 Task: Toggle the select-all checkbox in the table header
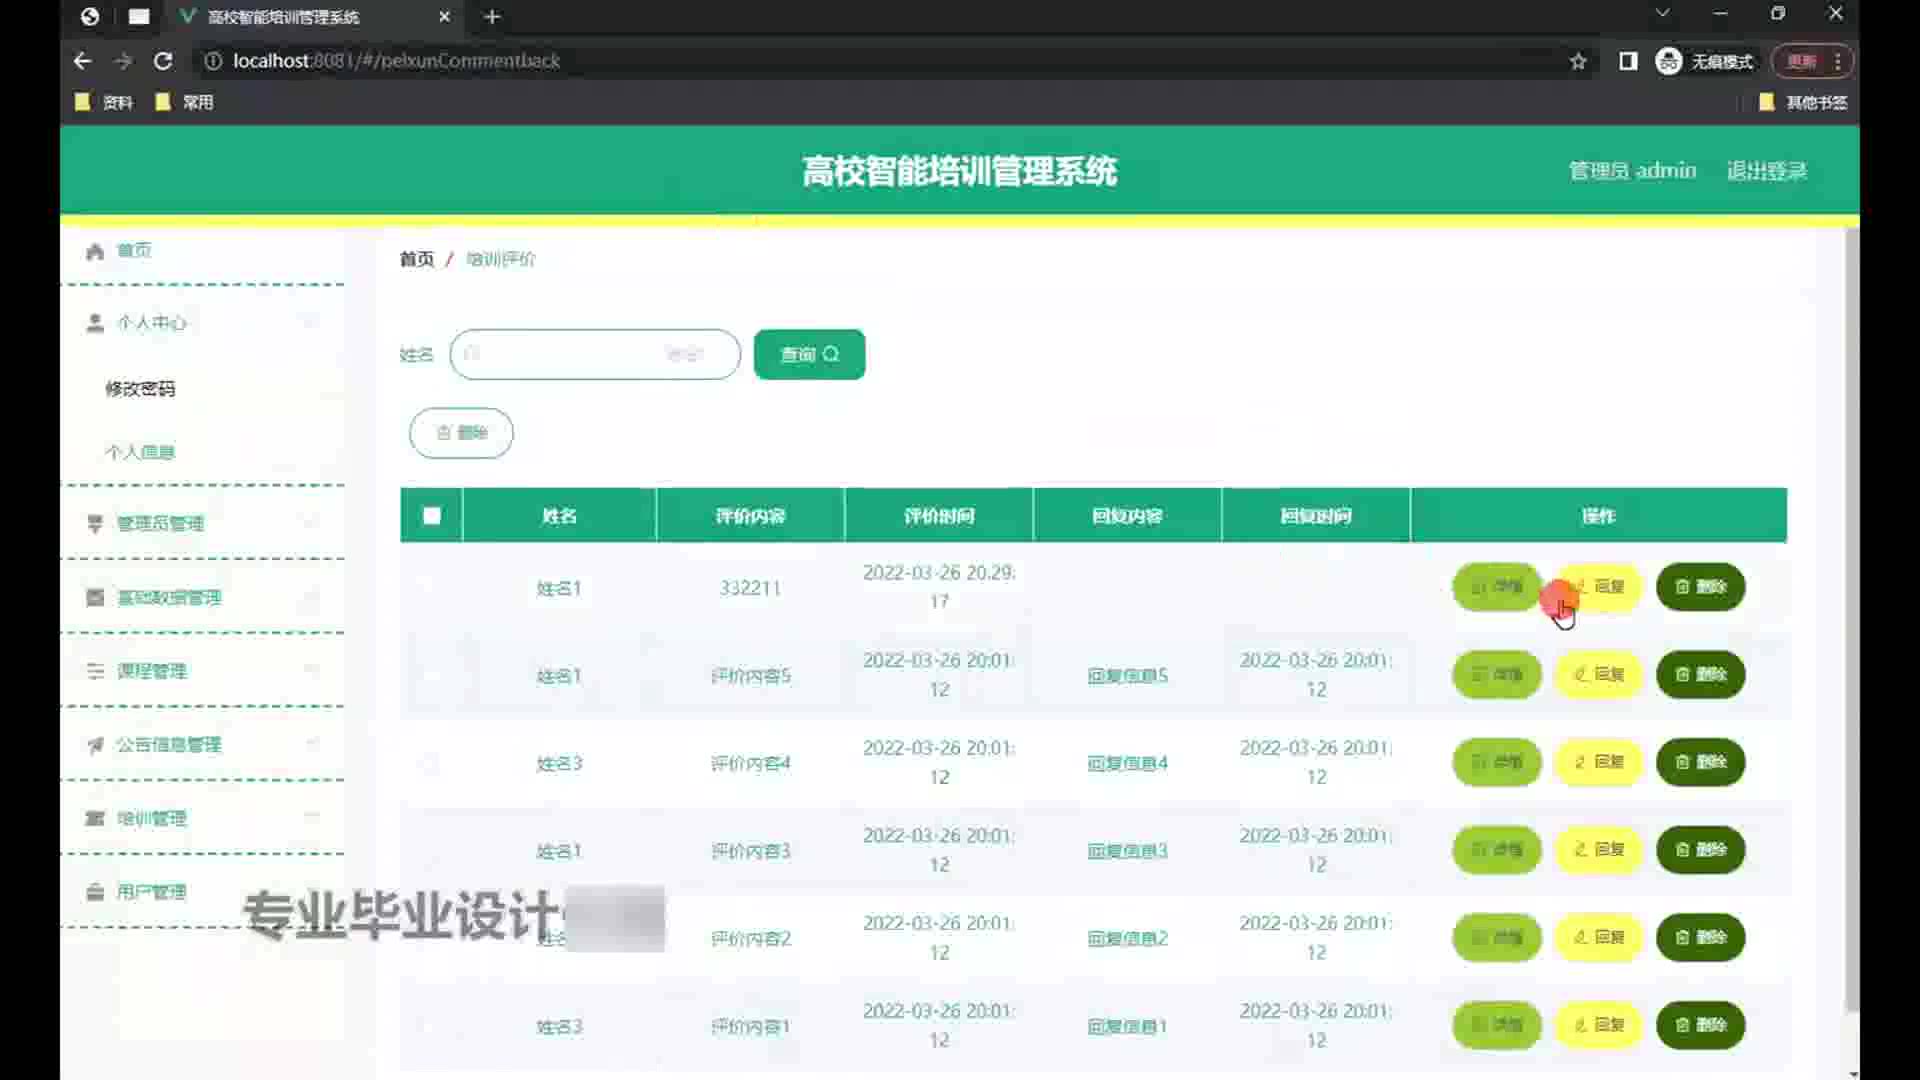[432, 516]
